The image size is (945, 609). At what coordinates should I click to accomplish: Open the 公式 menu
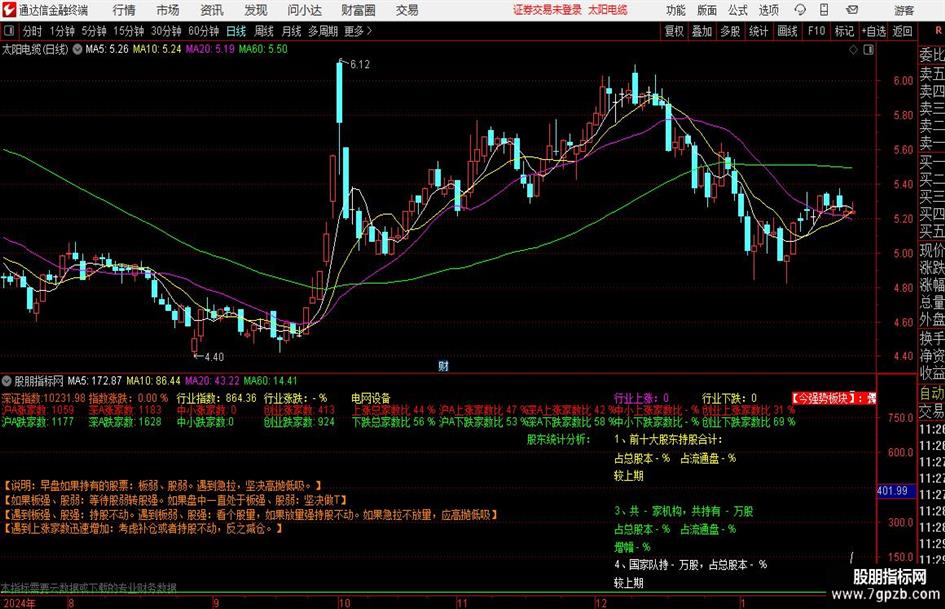[737, 10]
